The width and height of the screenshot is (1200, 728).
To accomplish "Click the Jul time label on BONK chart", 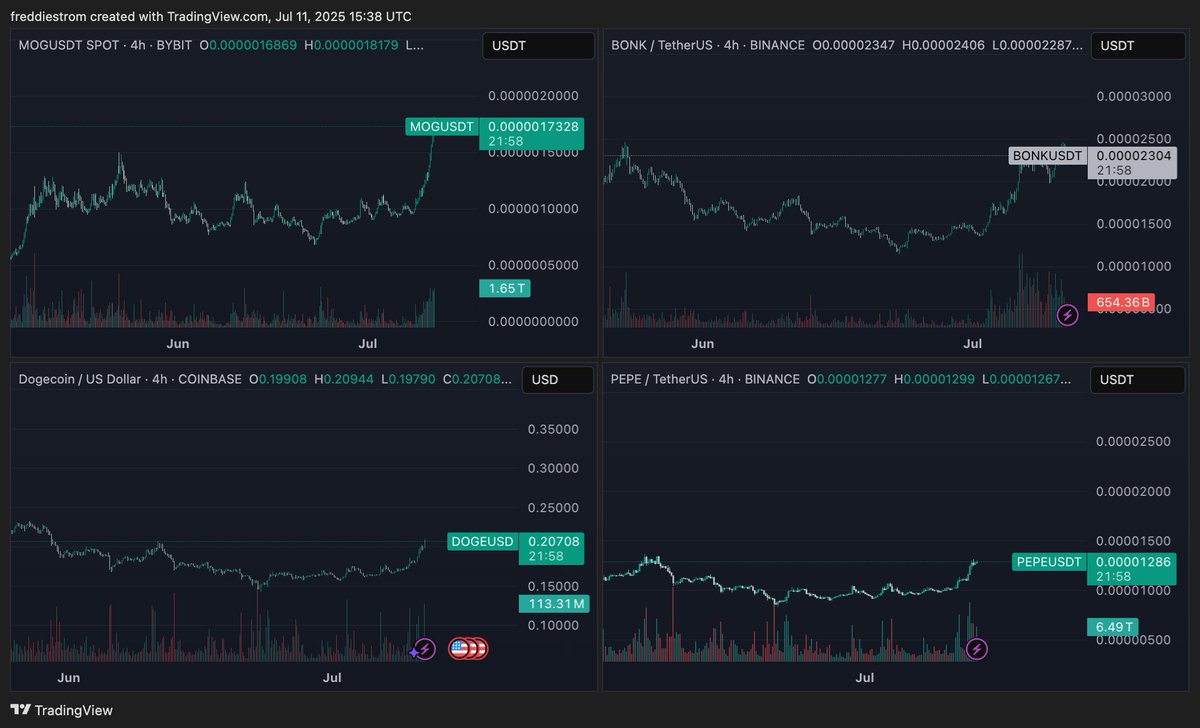I will (x=972, y=344).
